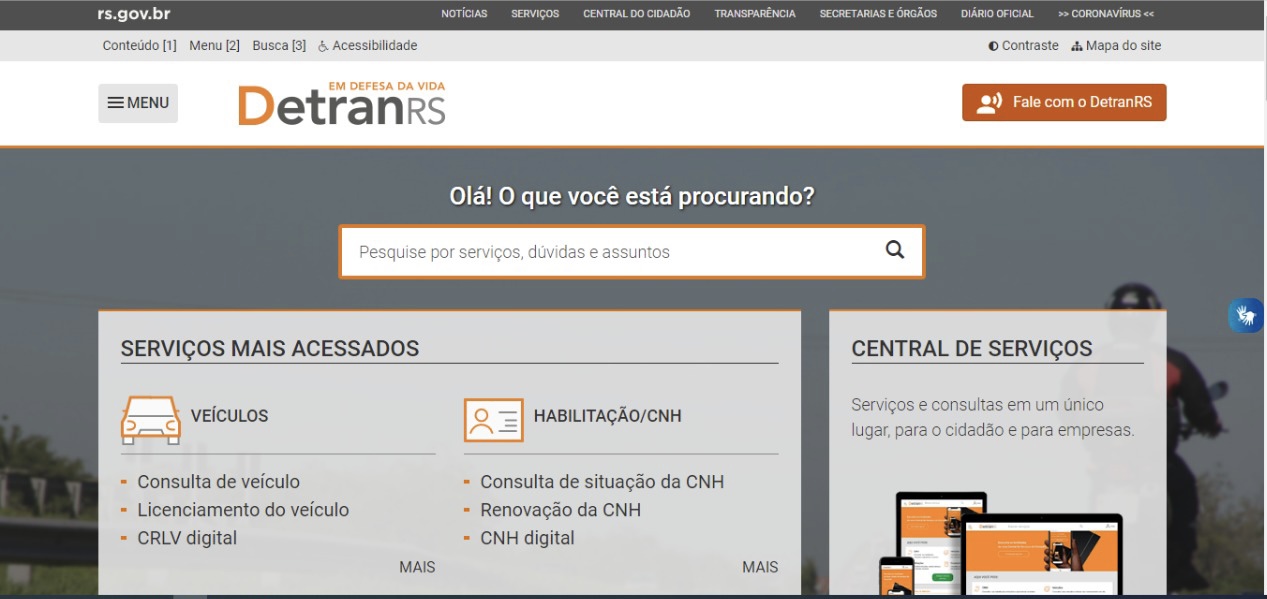Click Fale com o DetranRS button
Viewport: 1267px width, 599px height.
(x=1064, y=102)
